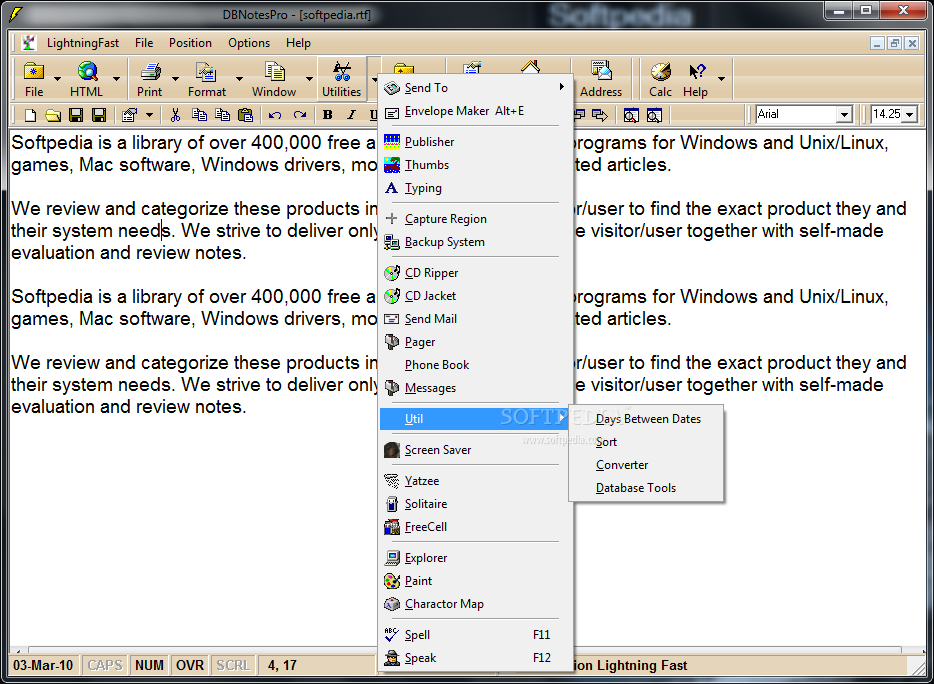Screen dimensions: 934x684
Task: Open CD Jacket menu item
Action: [x=476, y=296]
